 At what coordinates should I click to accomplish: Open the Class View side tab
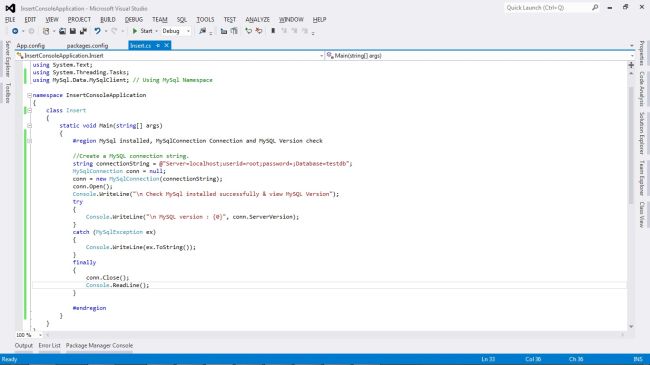pos(642,215)
